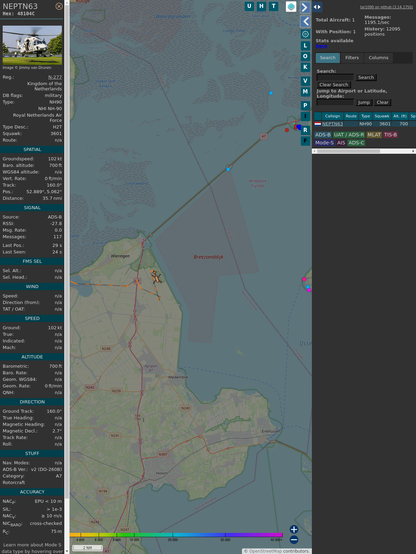Click the MLAT legend label

[x=374, y=135]
